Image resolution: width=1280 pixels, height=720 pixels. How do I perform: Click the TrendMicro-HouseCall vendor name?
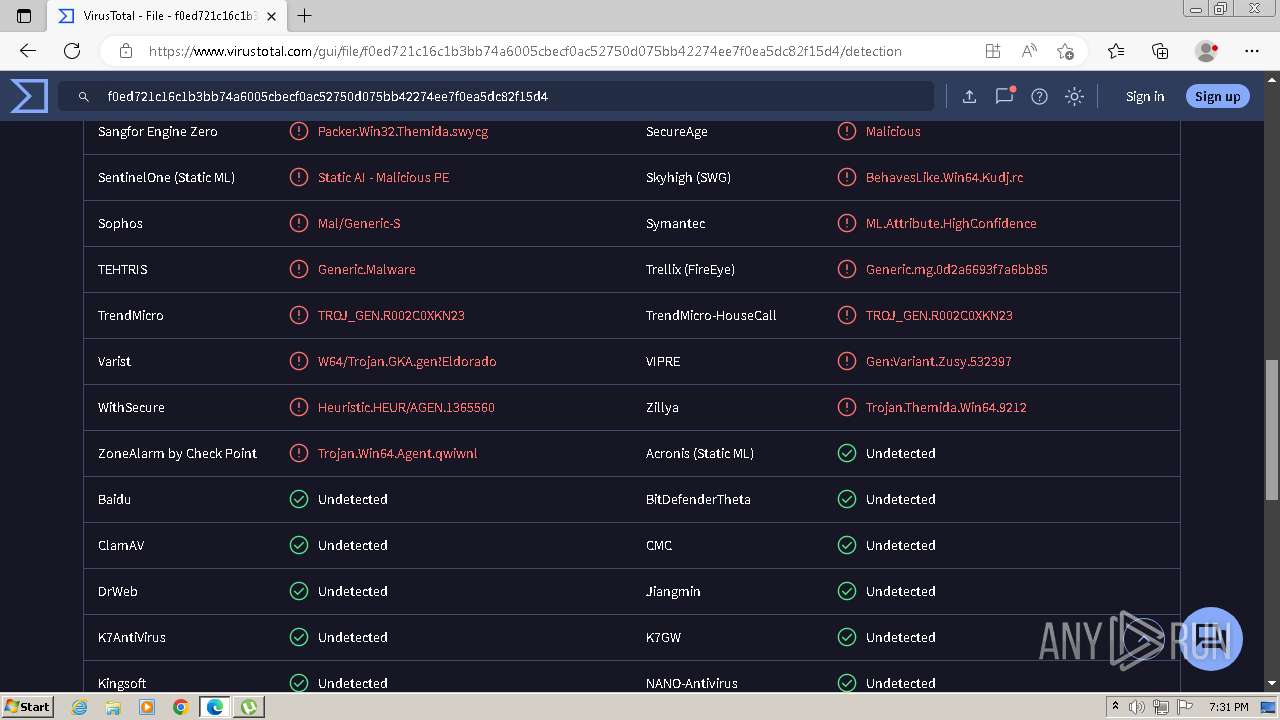[711, 315]
